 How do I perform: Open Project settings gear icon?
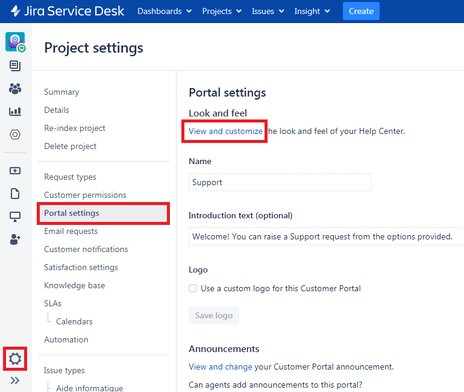pos(15,359)
